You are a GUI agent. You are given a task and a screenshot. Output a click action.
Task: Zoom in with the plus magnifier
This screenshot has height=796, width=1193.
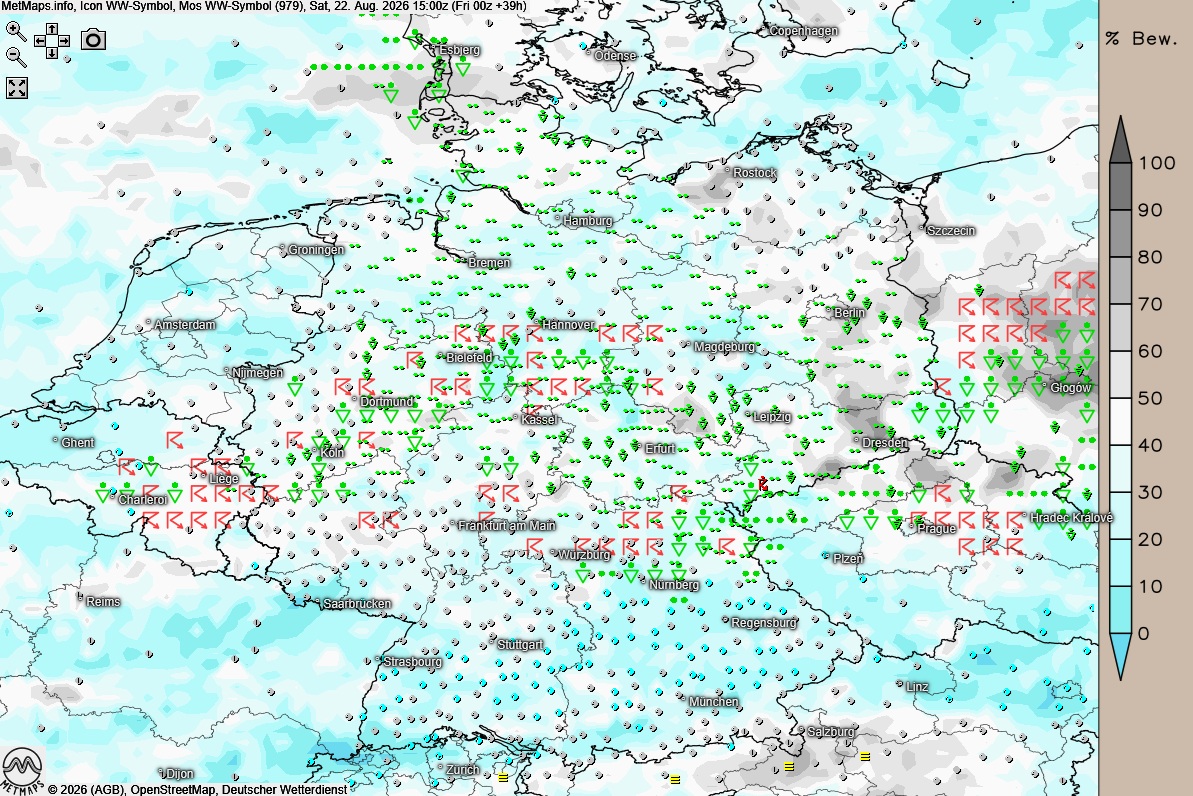coord(15,31)
